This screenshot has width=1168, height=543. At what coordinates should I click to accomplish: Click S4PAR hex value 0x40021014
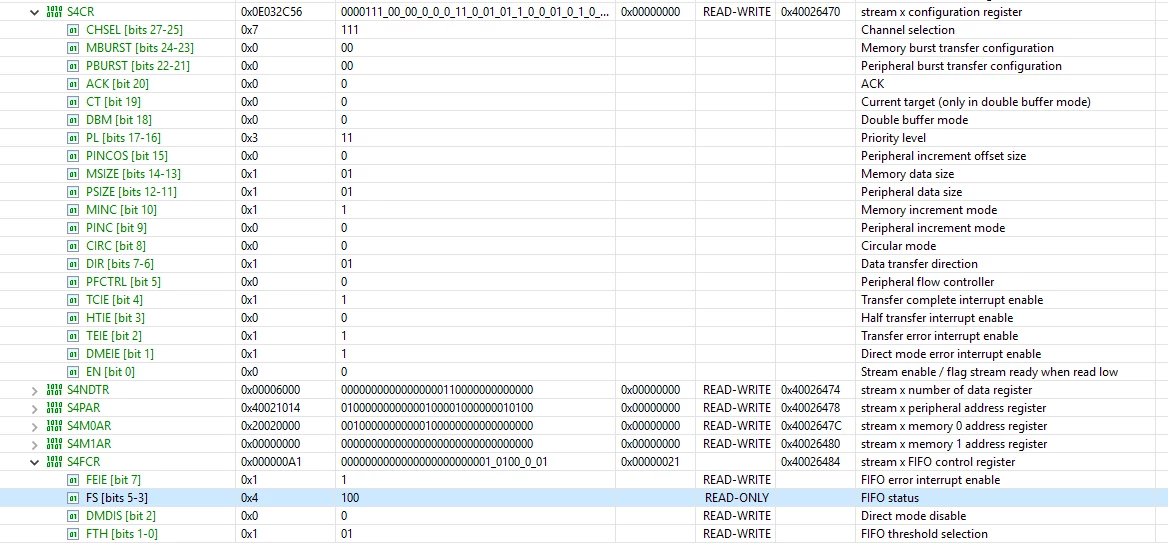(x=271, y=407)
